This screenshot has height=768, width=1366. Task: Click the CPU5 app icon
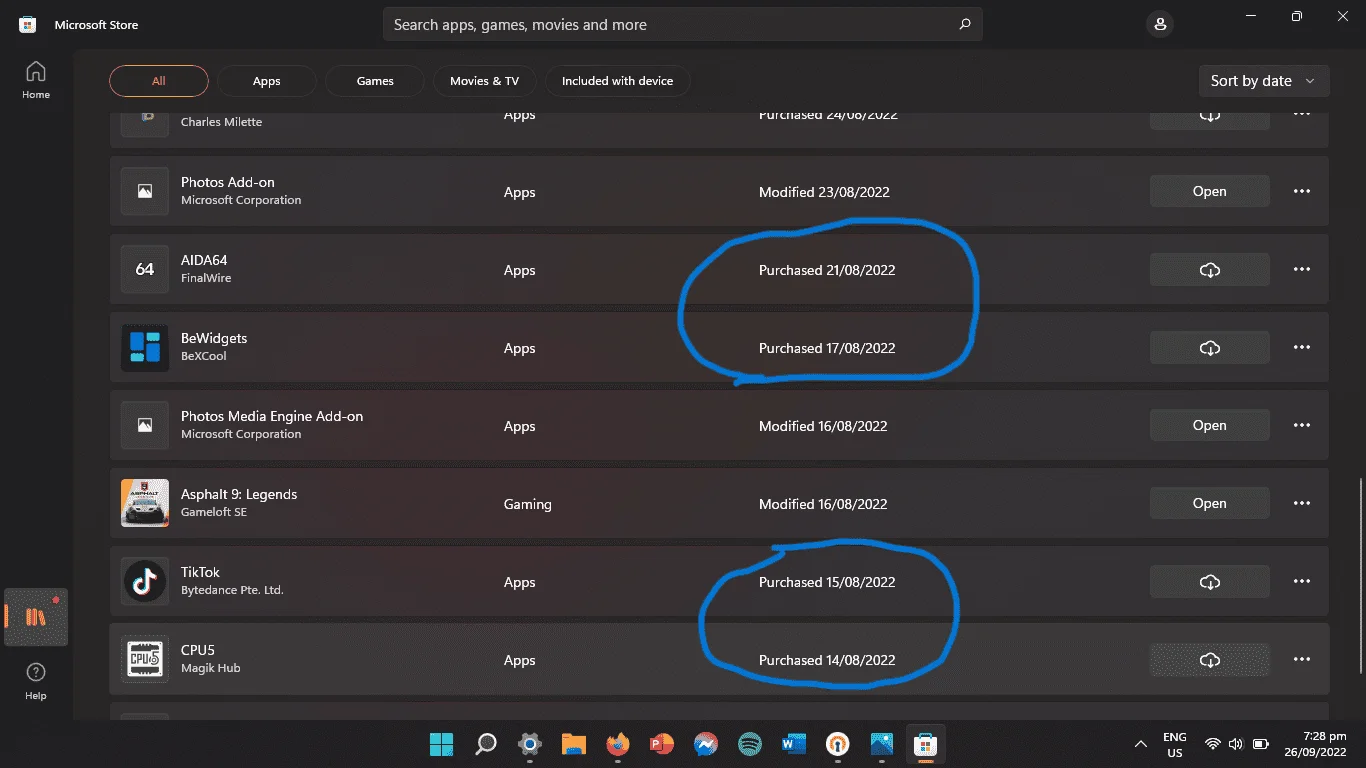(x=145, y=660)
